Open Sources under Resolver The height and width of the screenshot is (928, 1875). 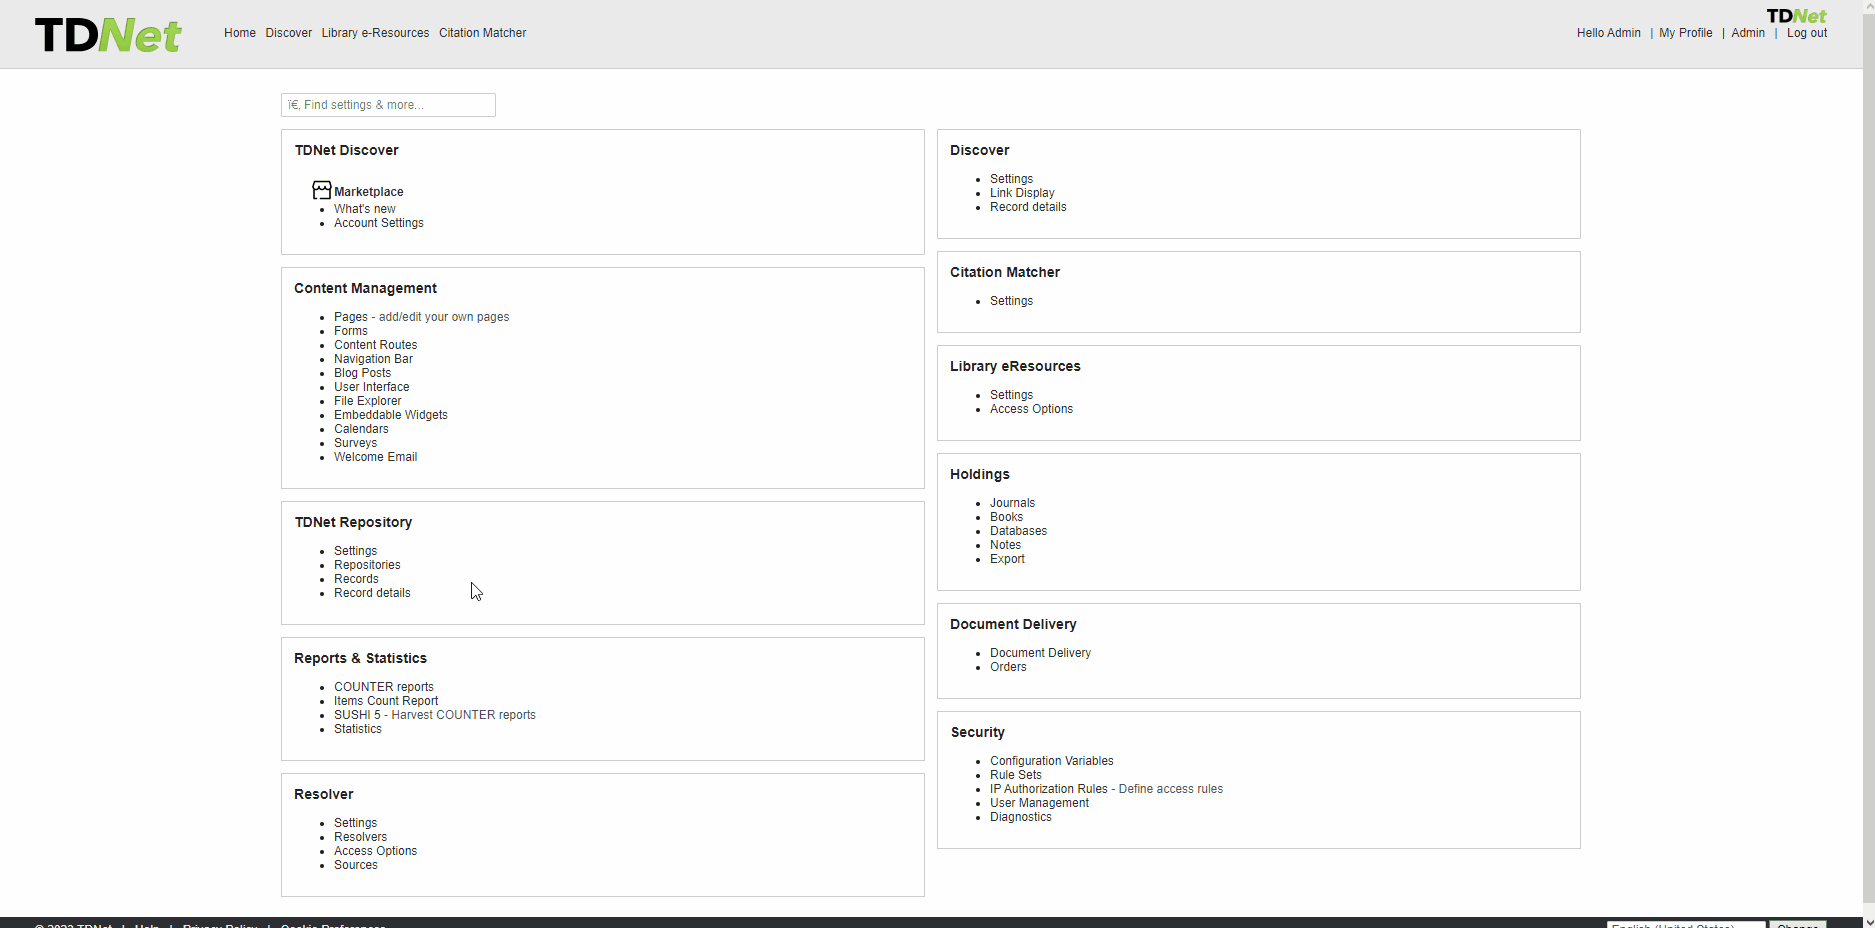tap(356, 865)
